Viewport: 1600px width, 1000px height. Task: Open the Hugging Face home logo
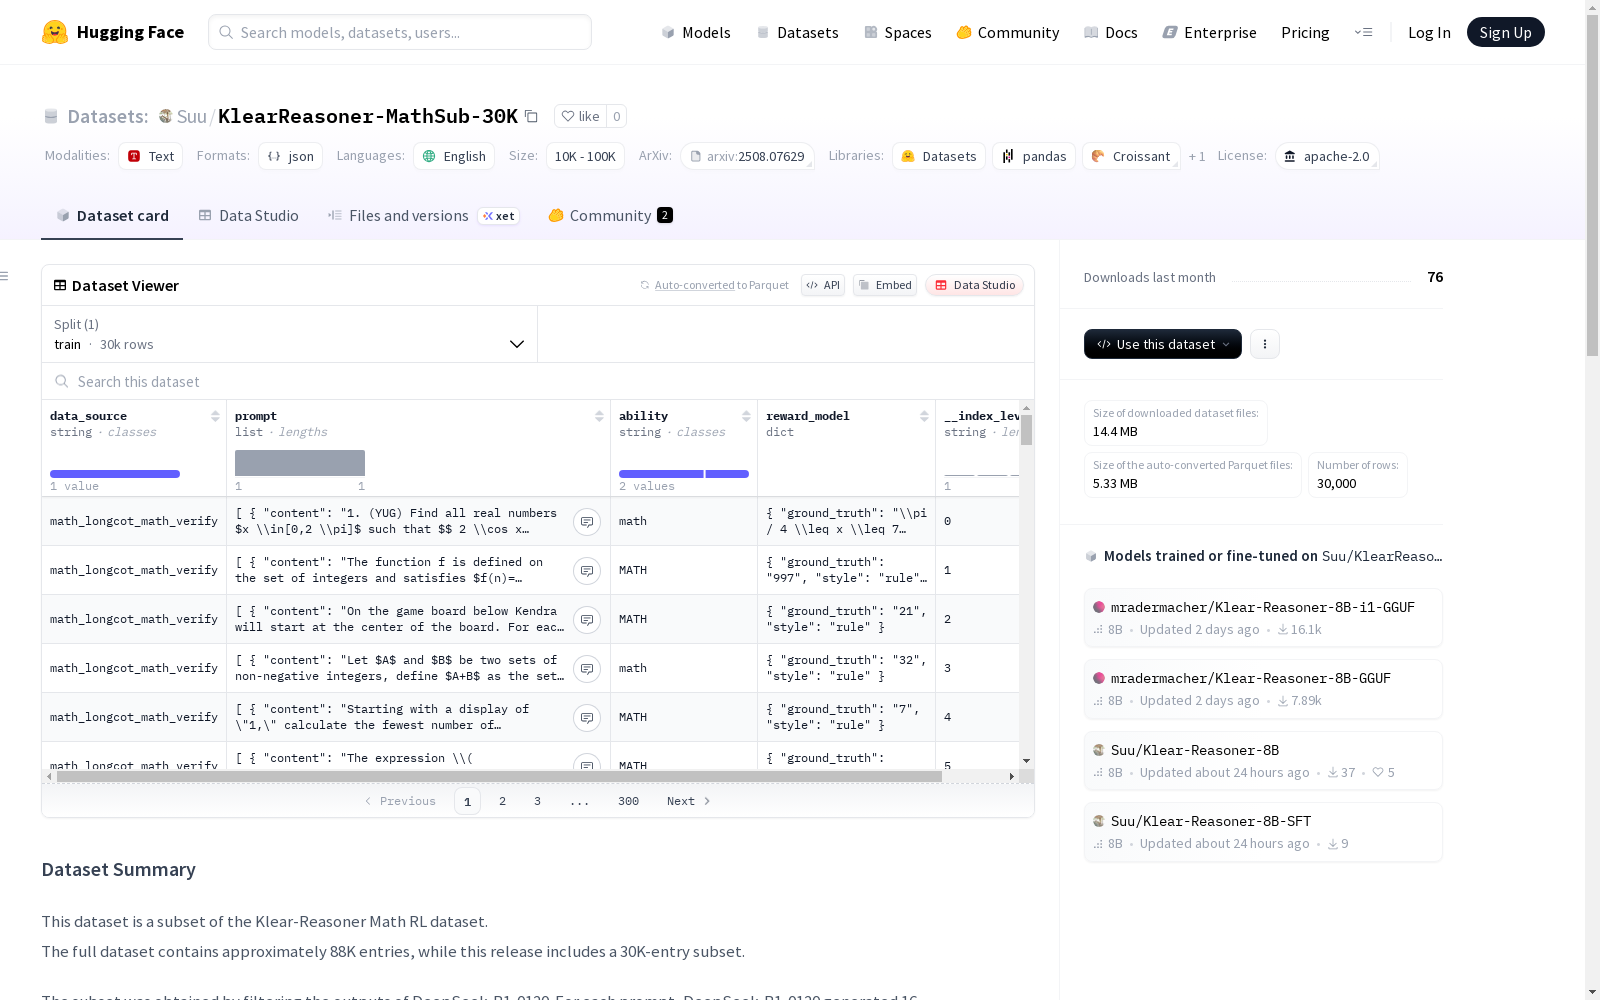113,32
